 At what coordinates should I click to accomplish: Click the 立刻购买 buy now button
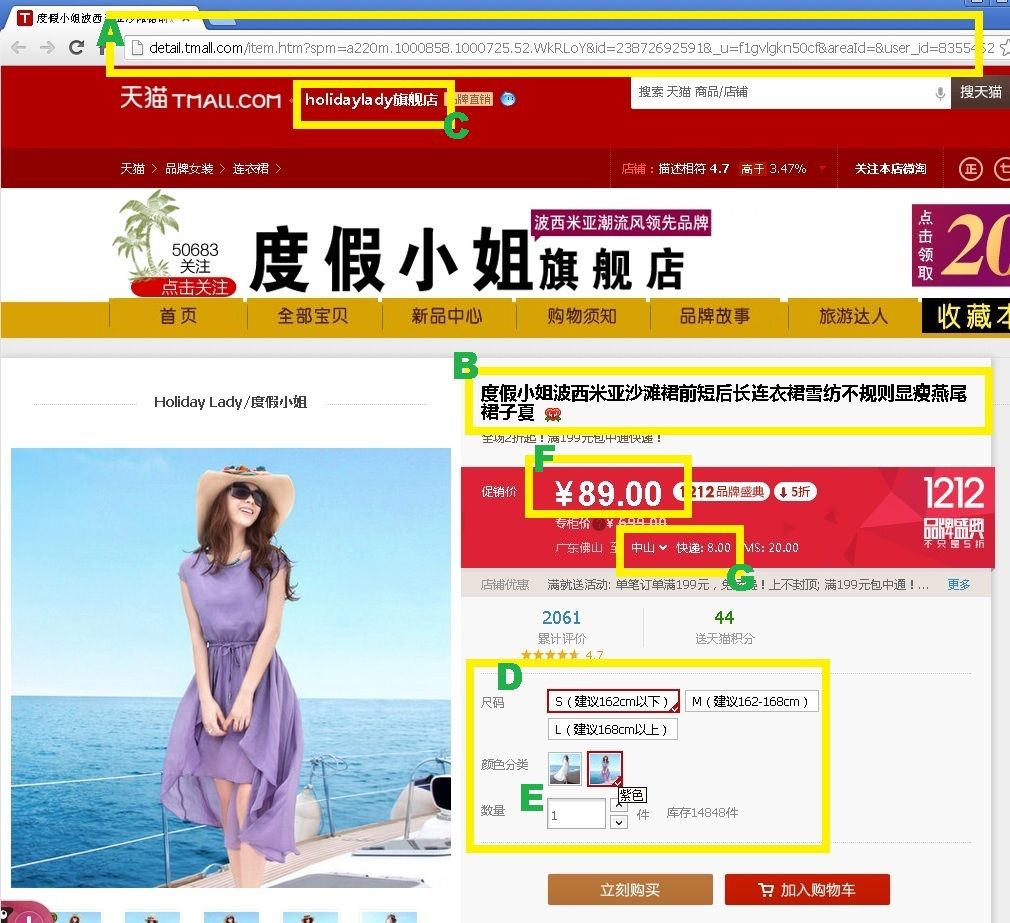pyautogui.click(x=630, y=889)
